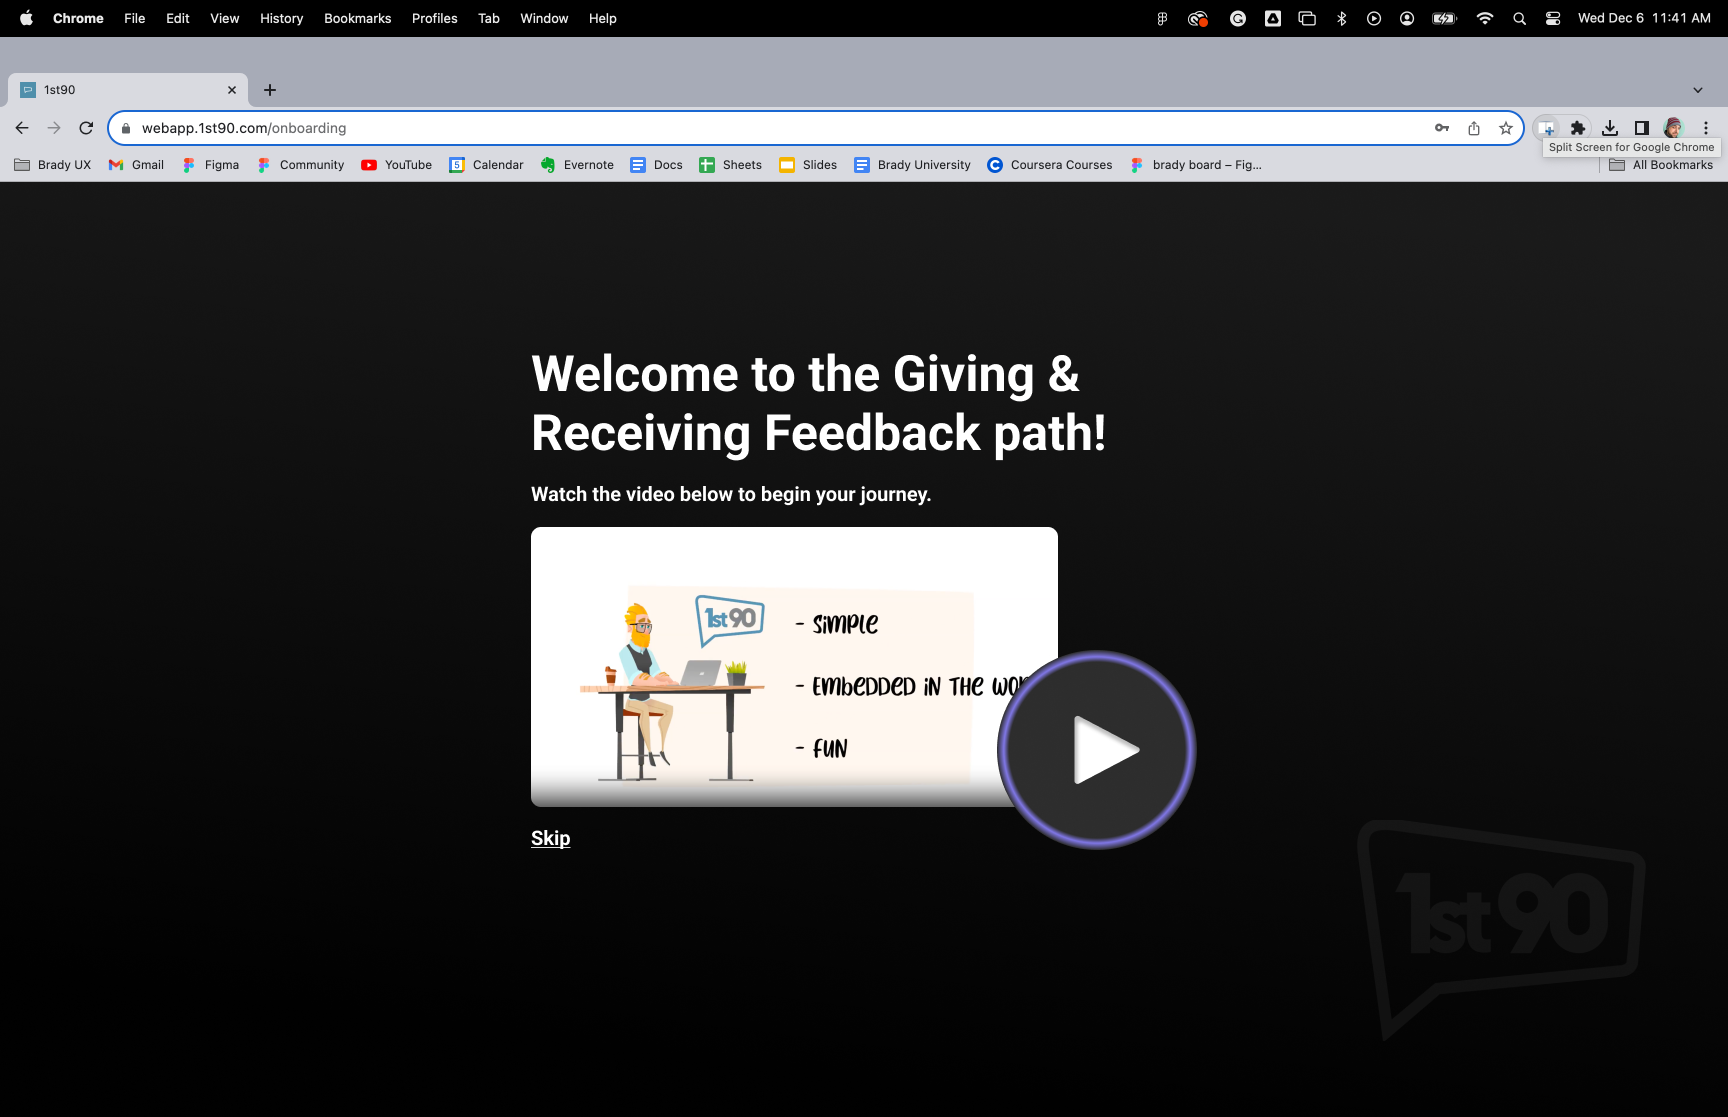The image size is (1728, 1117).
Task: Open the Tab menu
Action: pos(489,18)
